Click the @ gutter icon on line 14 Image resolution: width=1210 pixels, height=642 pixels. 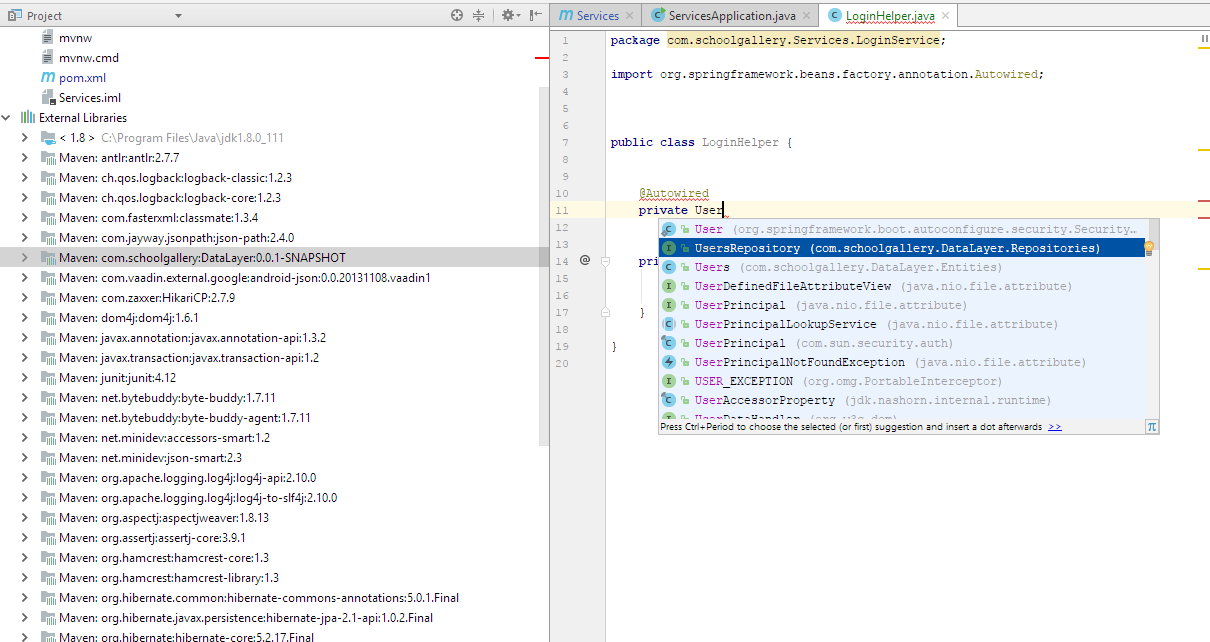tap(585, 260)
